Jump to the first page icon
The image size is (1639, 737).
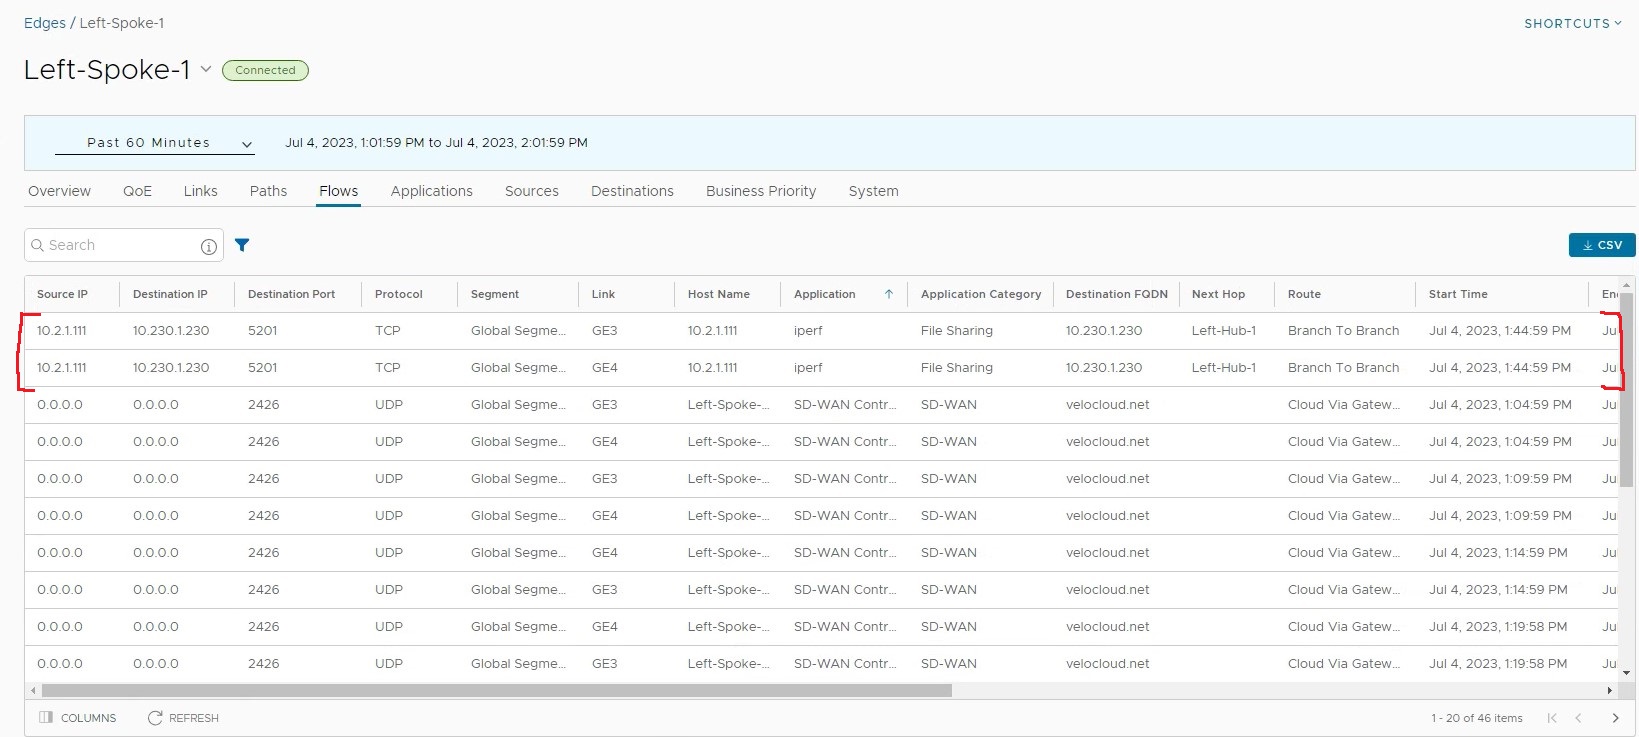[x=1552, y=718]
